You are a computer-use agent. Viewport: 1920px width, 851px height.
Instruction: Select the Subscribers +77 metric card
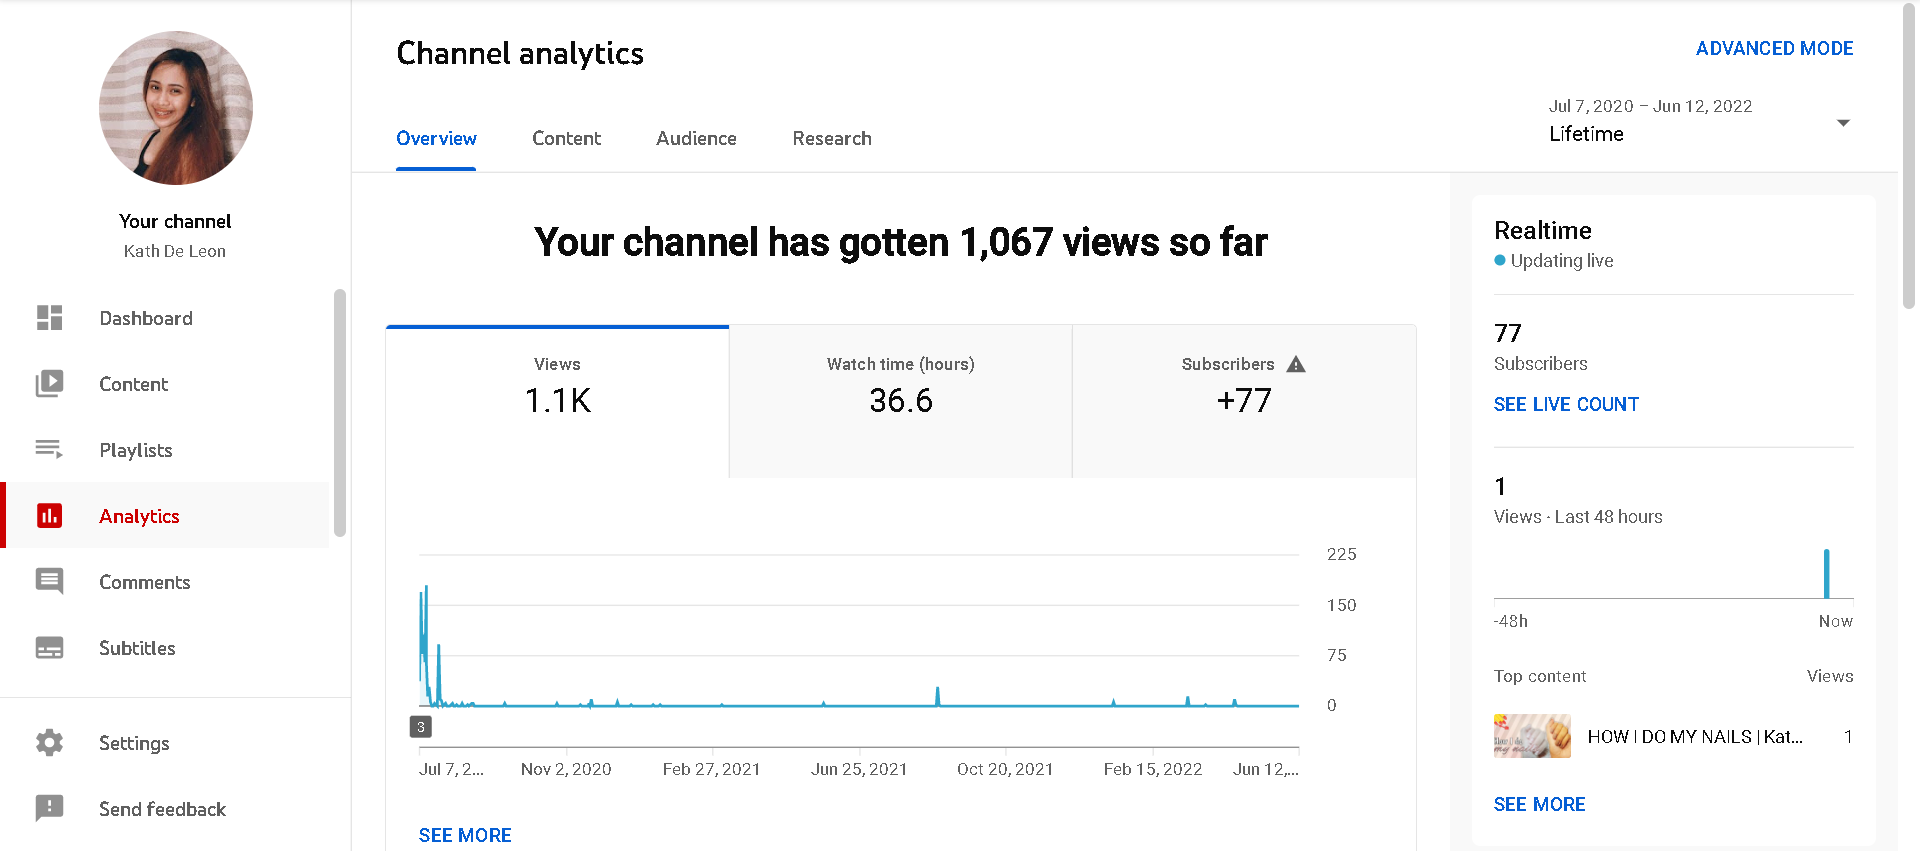pos(1243,400)
